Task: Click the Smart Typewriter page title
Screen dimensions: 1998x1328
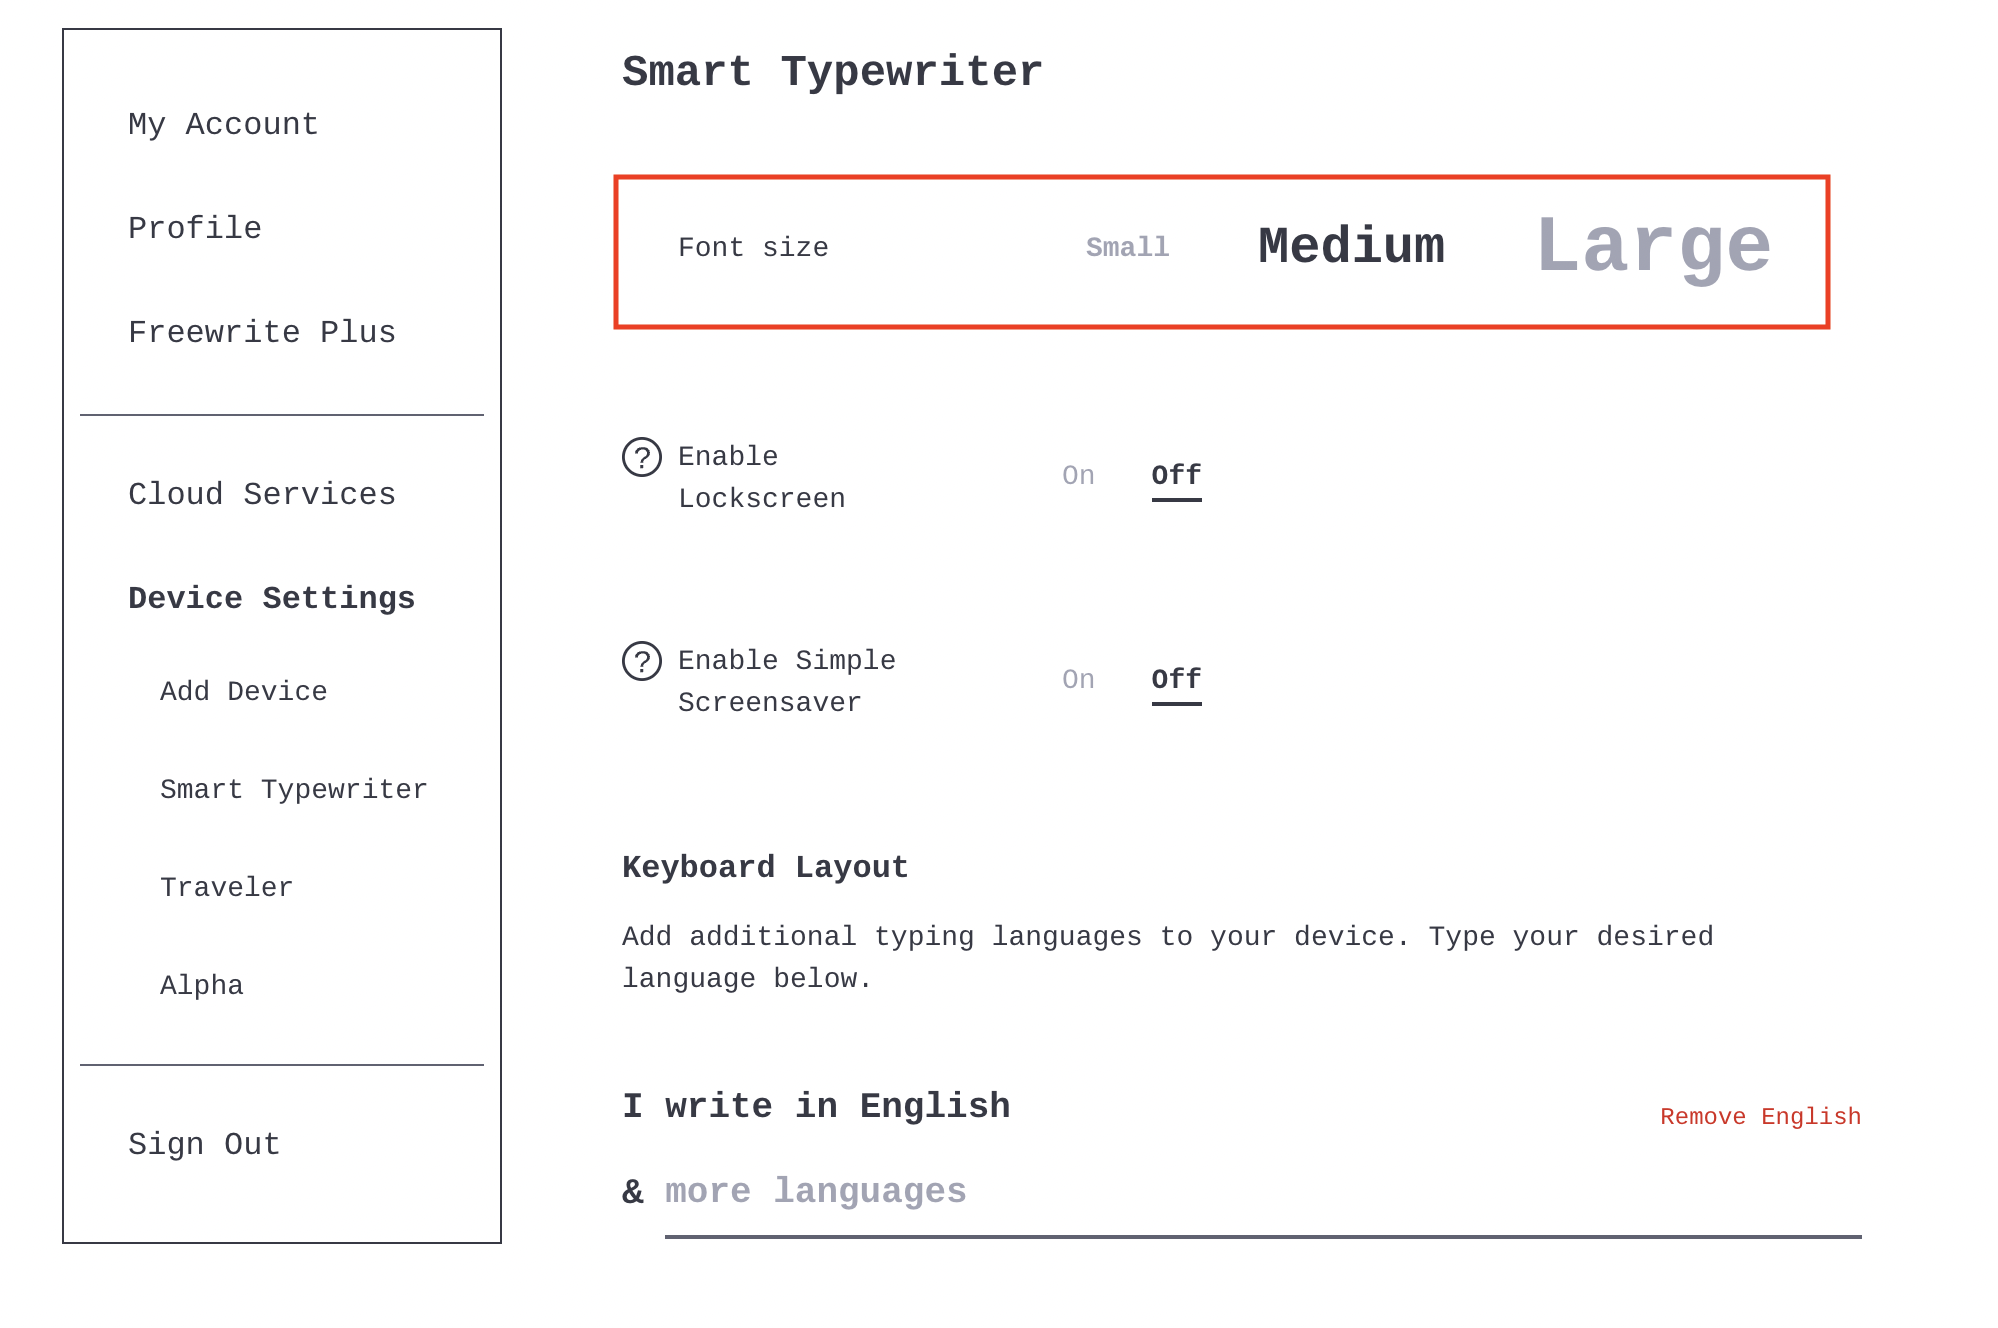Action: [x=832, y=72]
